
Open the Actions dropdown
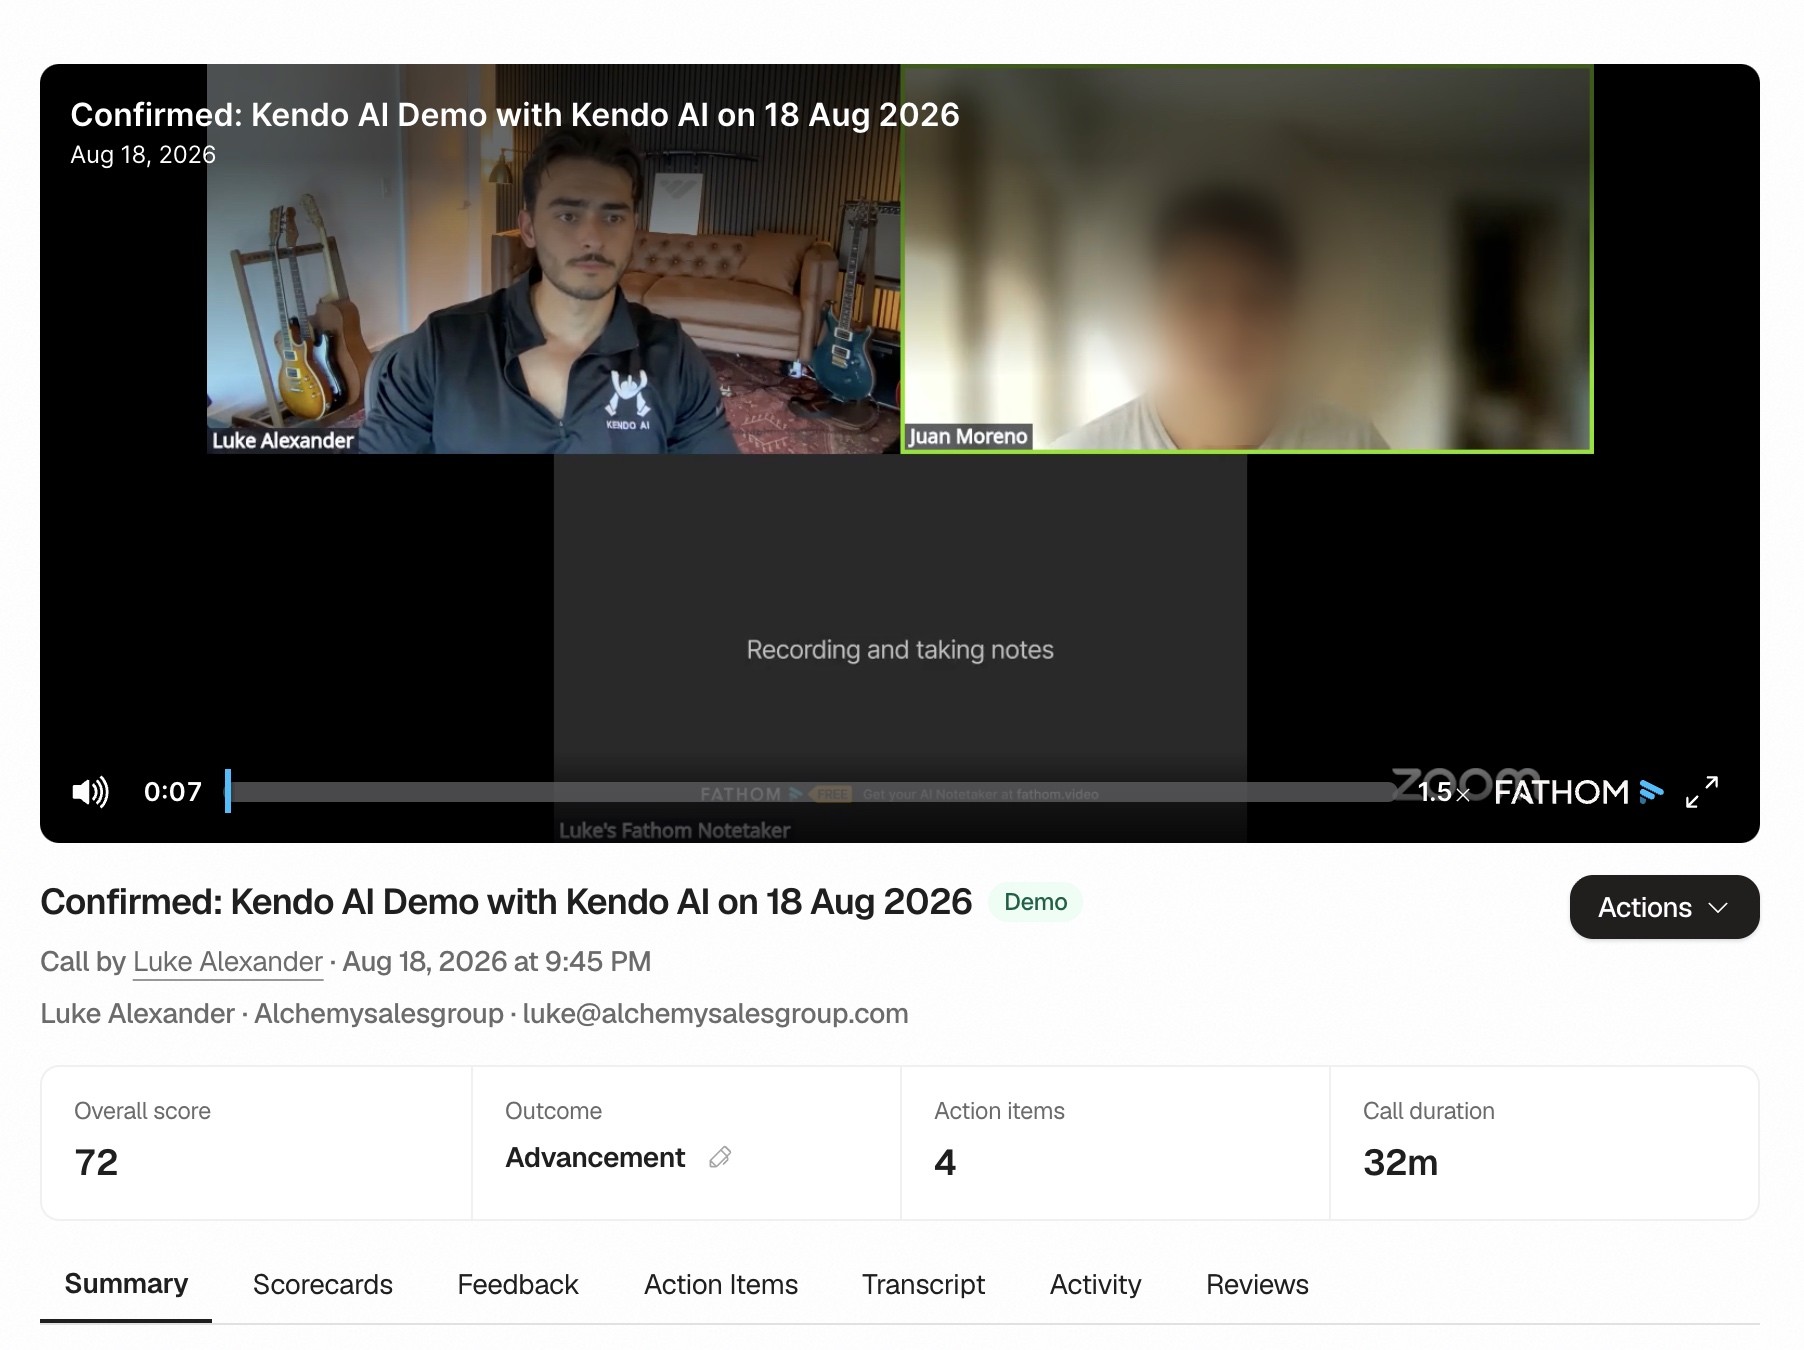(1664, 907)
